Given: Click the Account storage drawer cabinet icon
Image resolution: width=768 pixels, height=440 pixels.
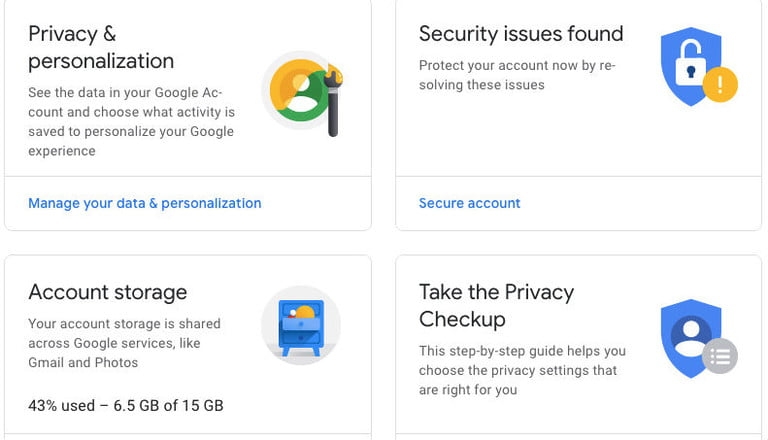Looking at the screenshot, I should point(301,326).
